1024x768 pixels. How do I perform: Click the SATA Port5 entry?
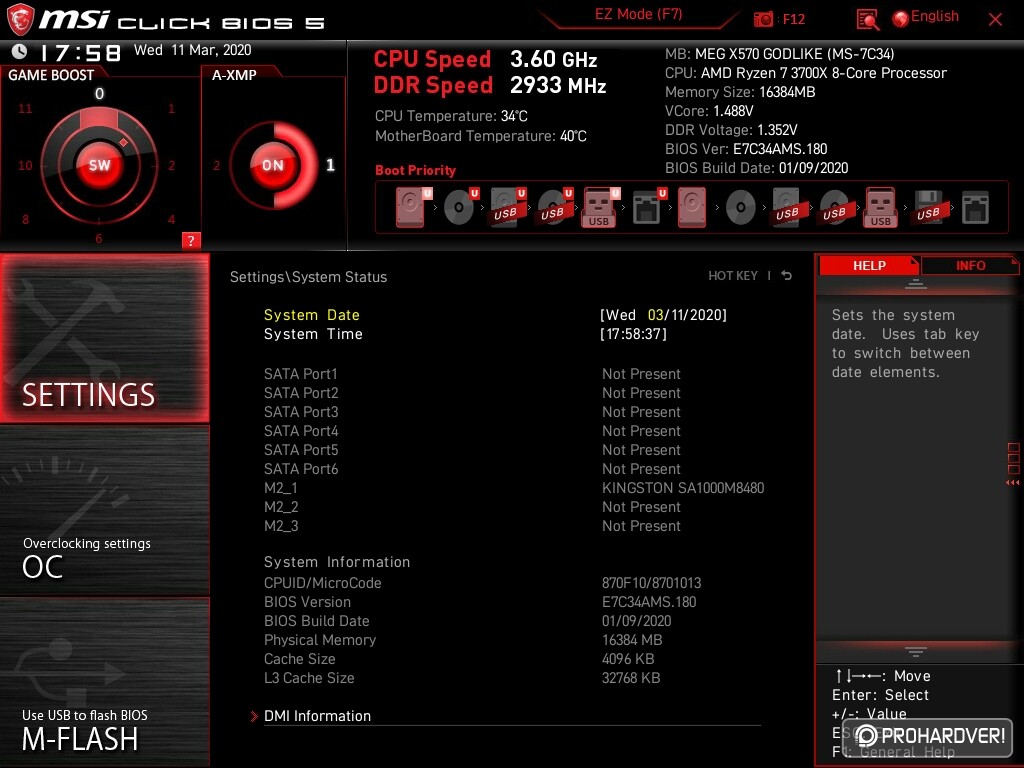[x=472, y=449]
